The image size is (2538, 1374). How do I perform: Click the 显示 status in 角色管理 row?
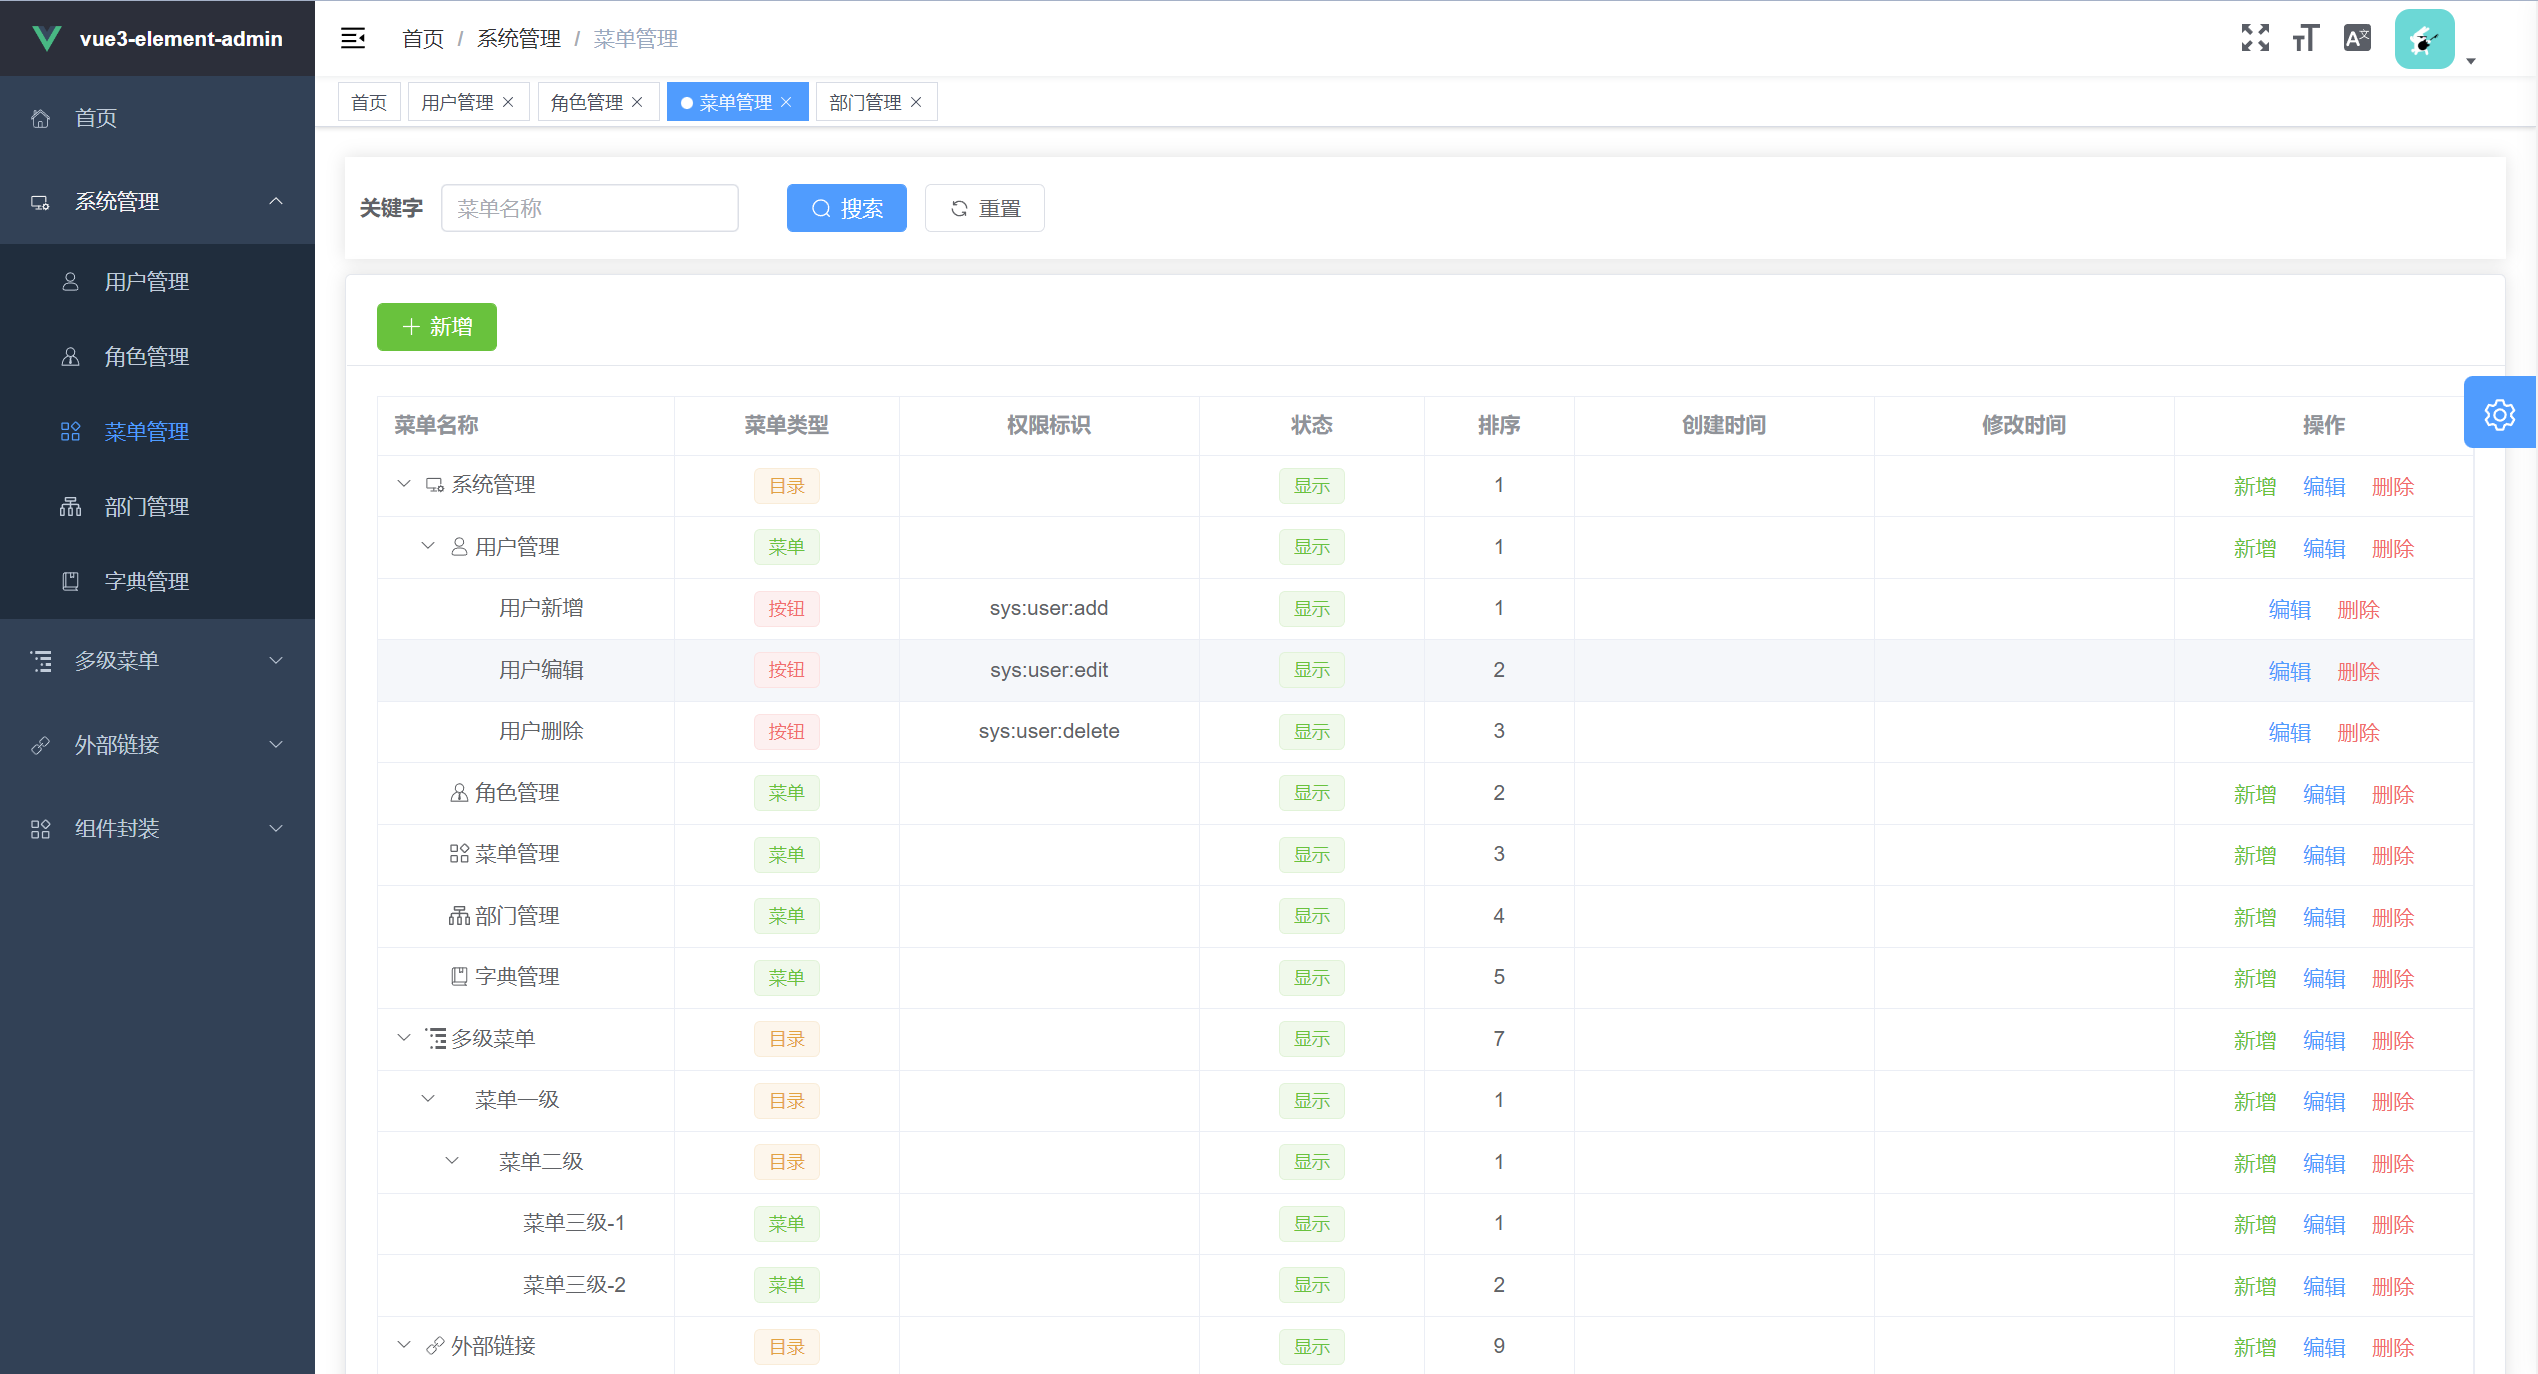click(x=1312, y=793)
